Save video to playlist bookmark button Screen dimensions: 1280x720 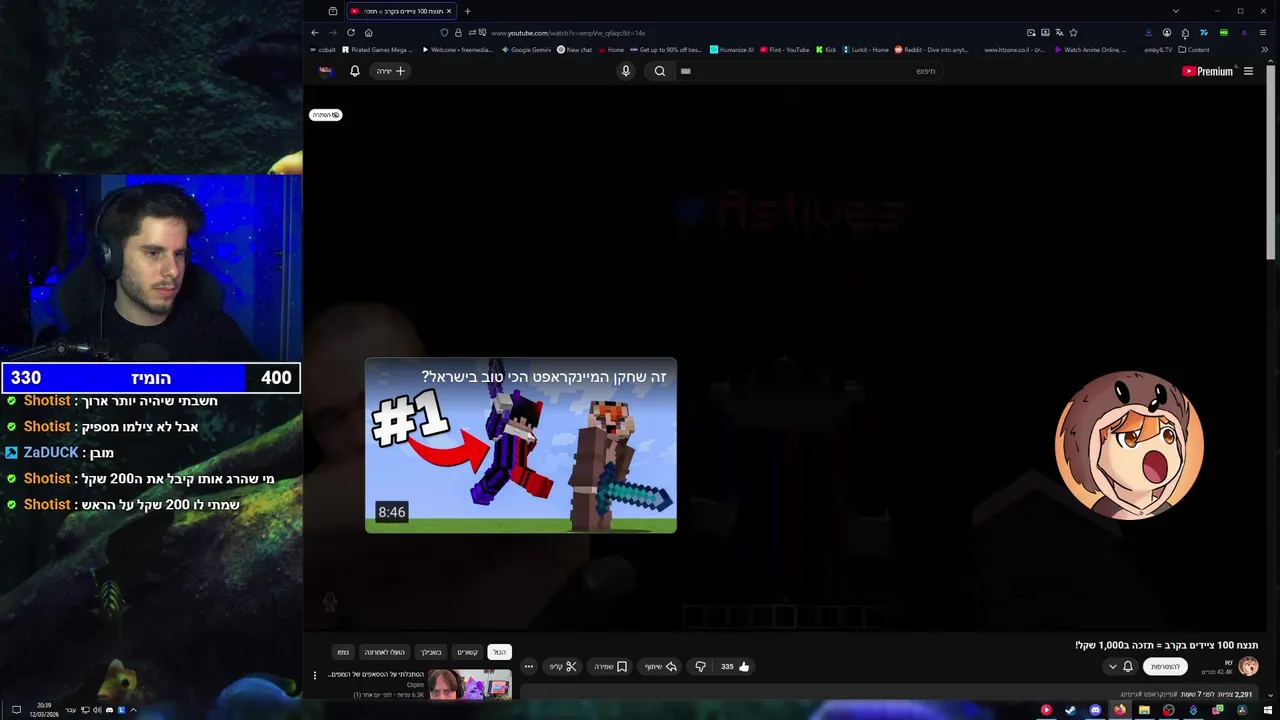pyautogui.click(x=610, y=666)
